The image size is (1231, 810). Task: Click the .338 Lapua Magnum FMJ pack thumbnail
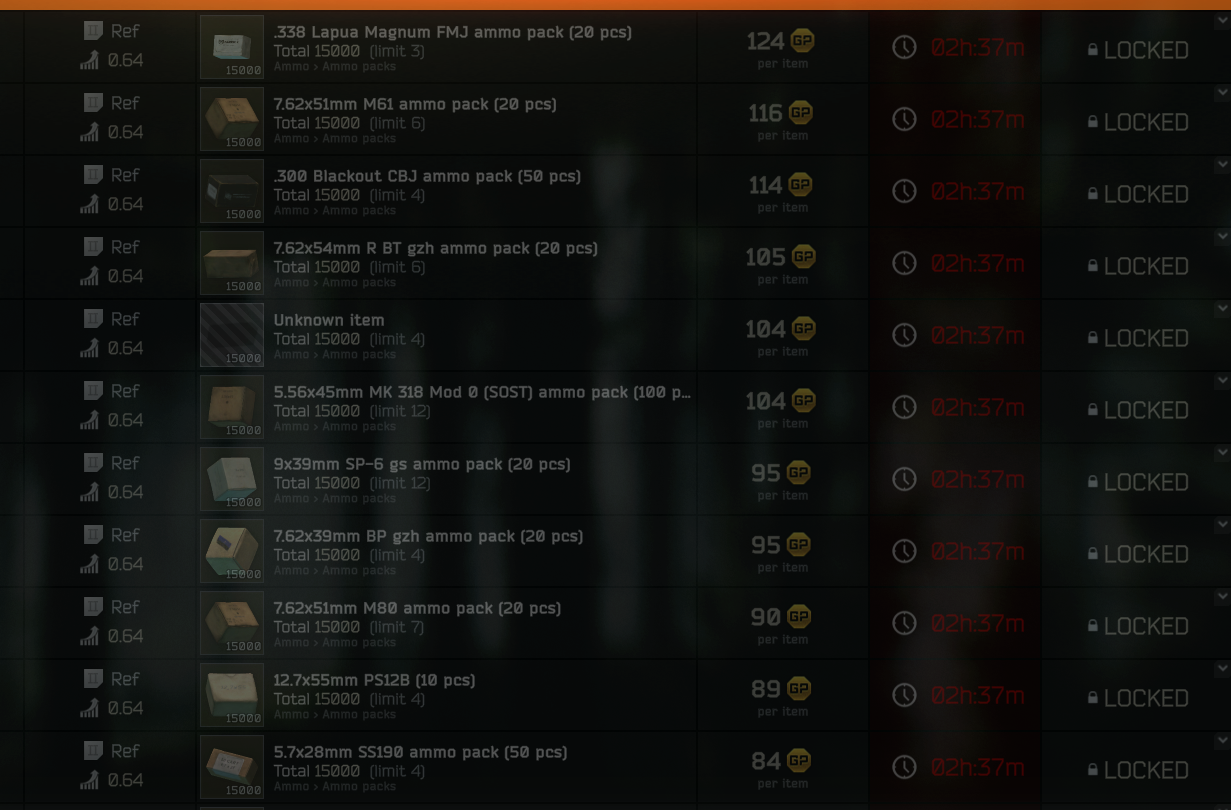(x=232, y=47)
